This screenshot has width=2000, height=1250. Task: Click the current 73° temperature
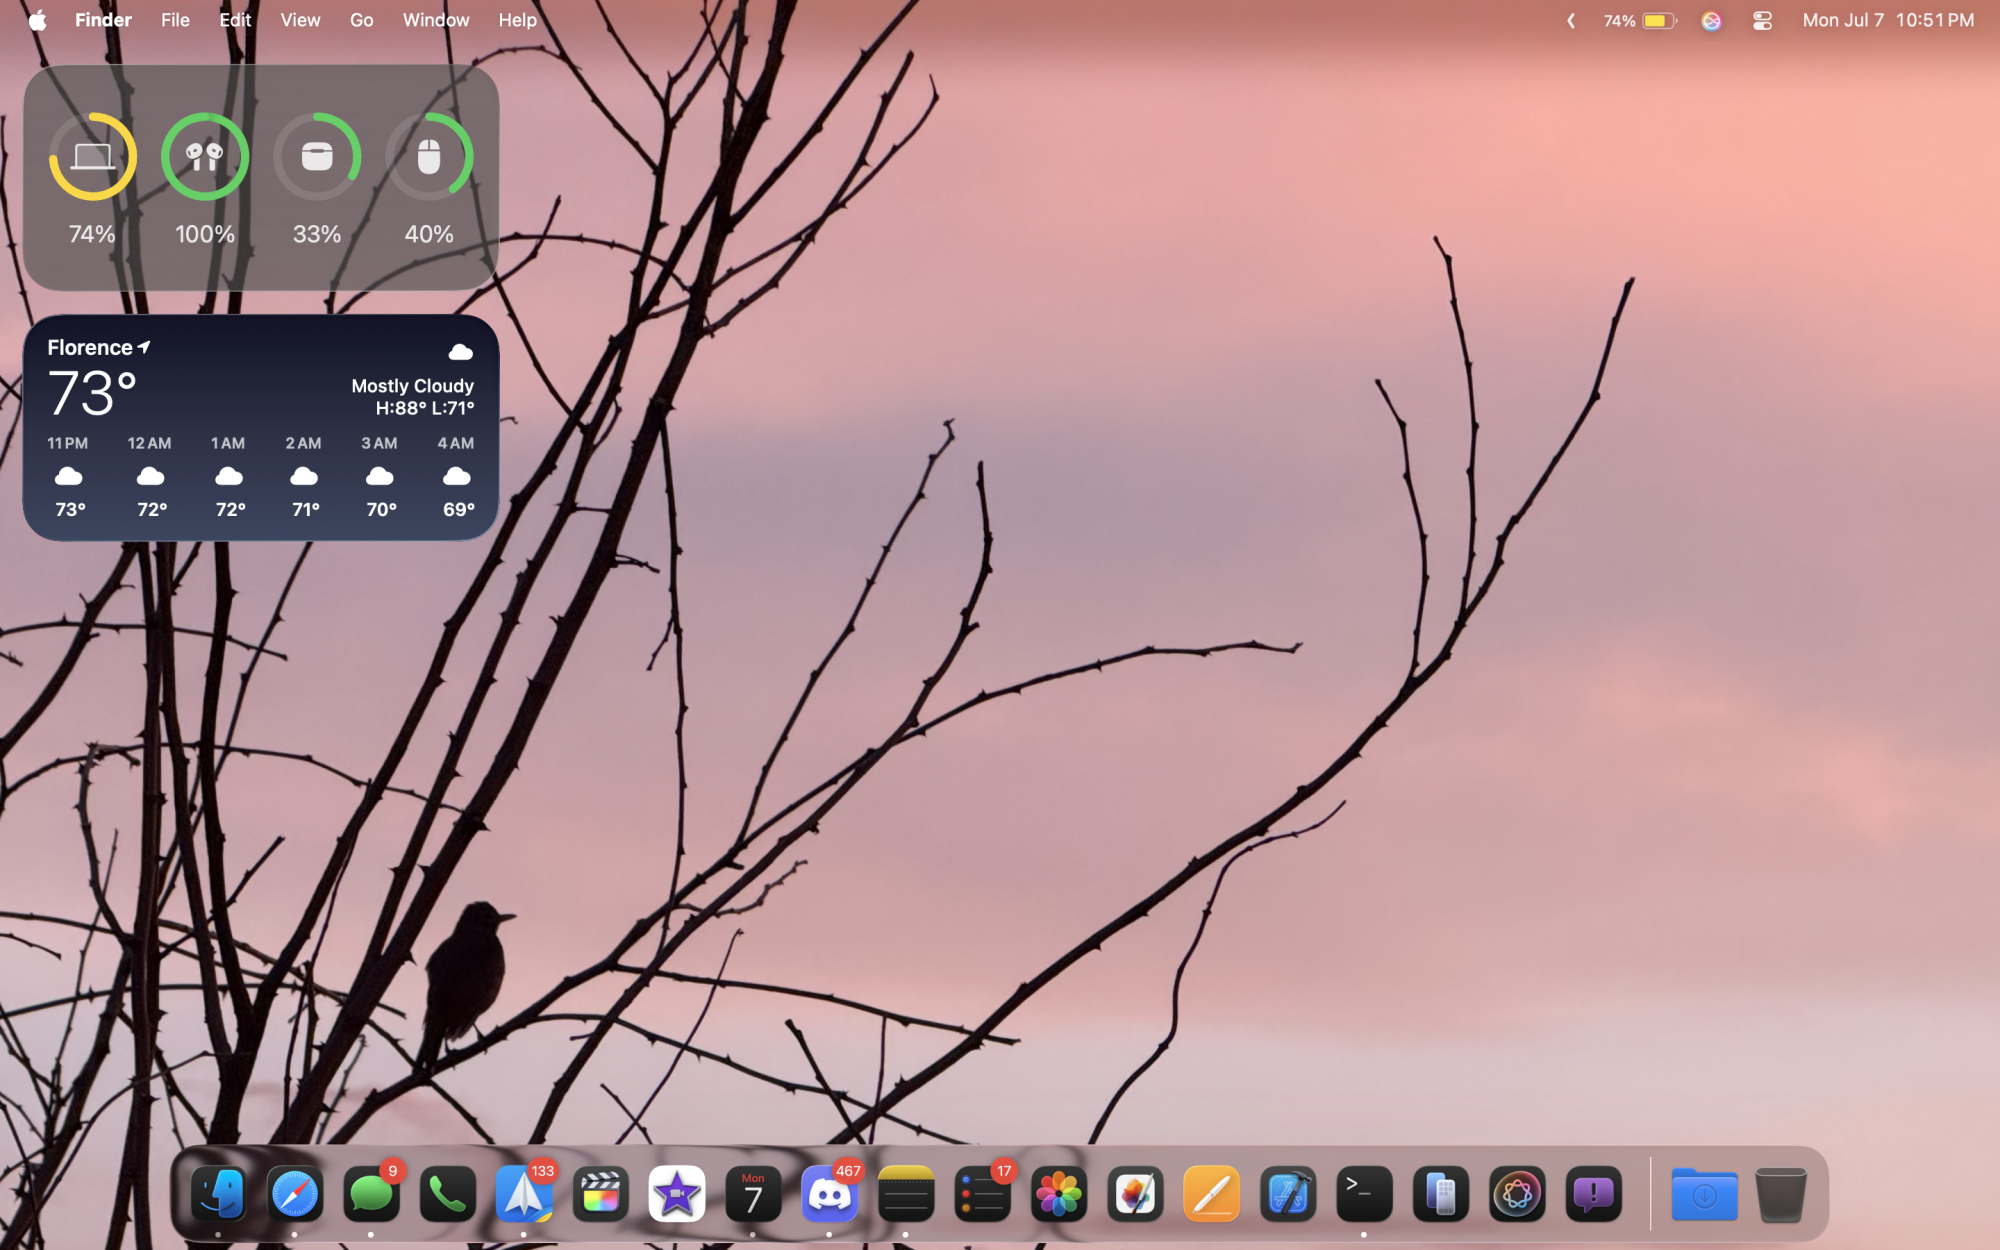(92, 393)
